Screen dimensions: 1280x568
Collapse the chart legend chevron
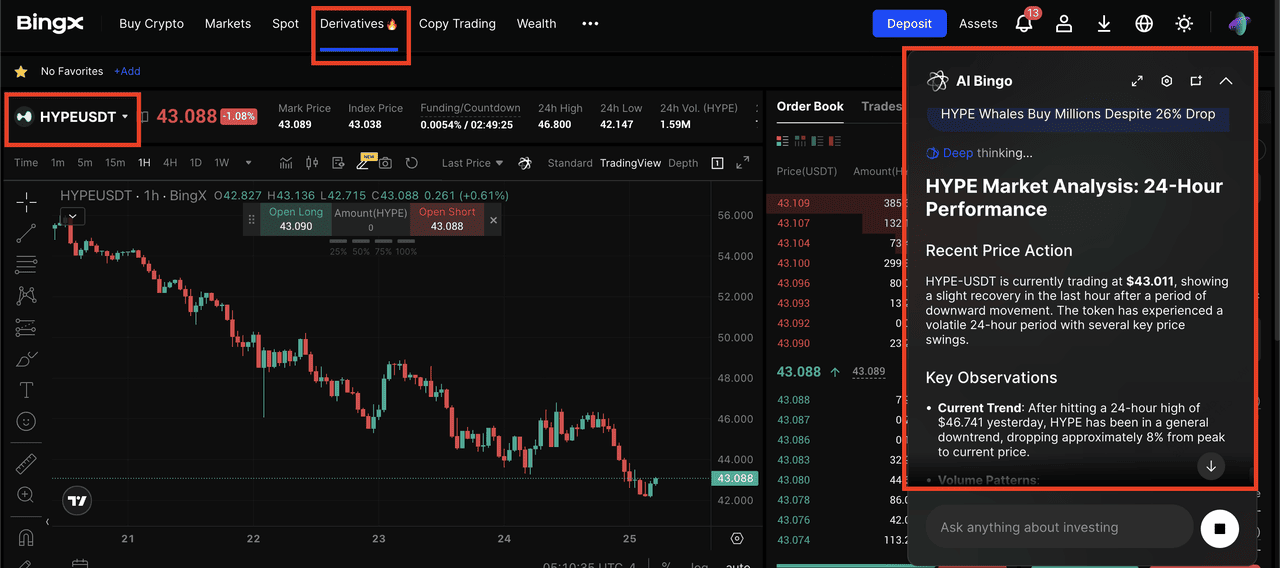[x=72, y=215]
